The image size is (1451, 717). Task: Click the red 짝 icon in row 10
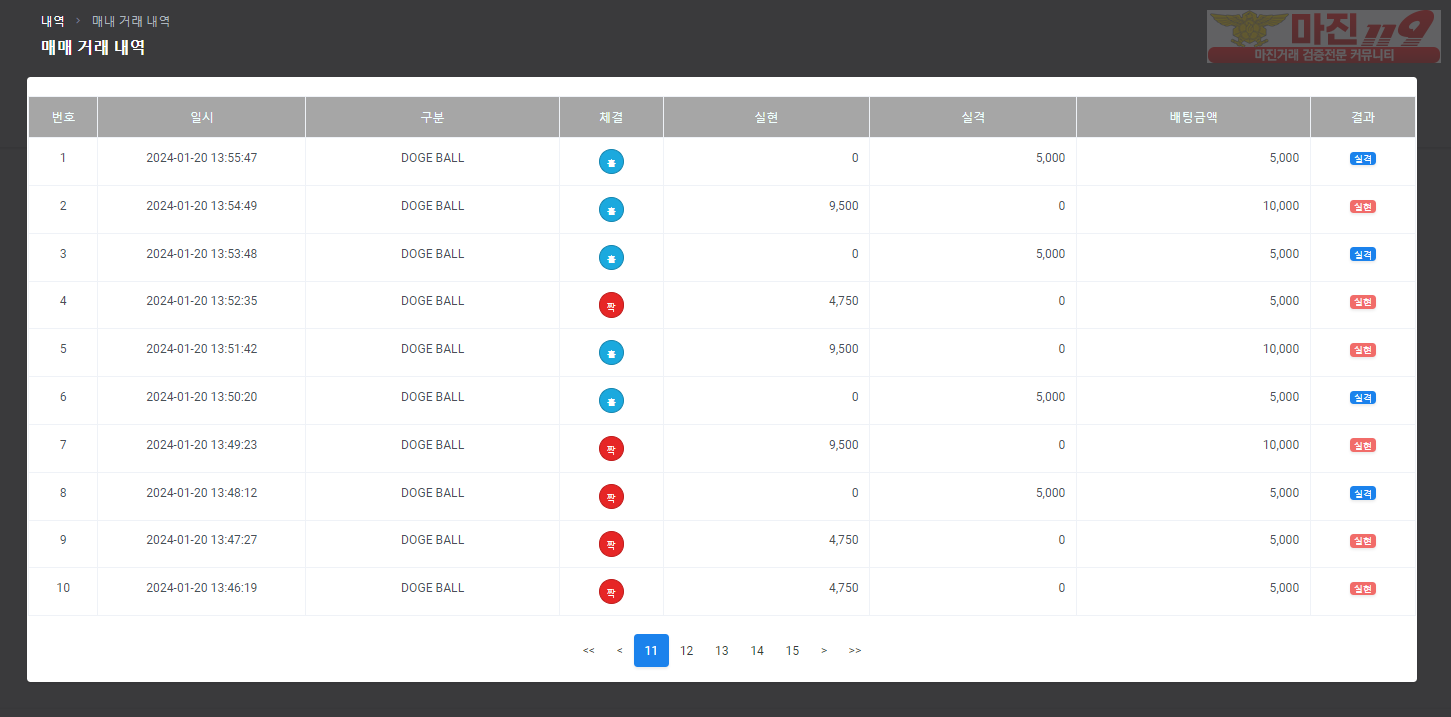pyautogui.click(x=611, y=591)
